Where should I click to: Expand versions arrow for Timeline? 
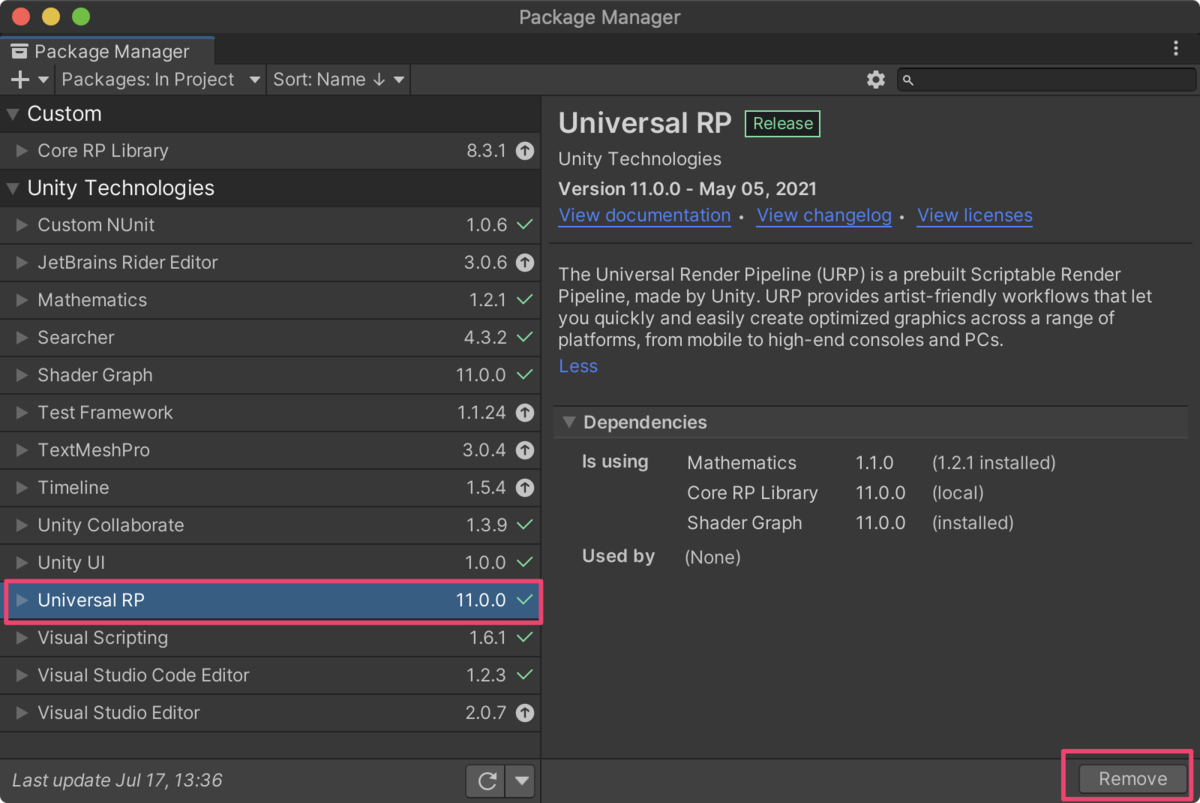click(22, 488)
